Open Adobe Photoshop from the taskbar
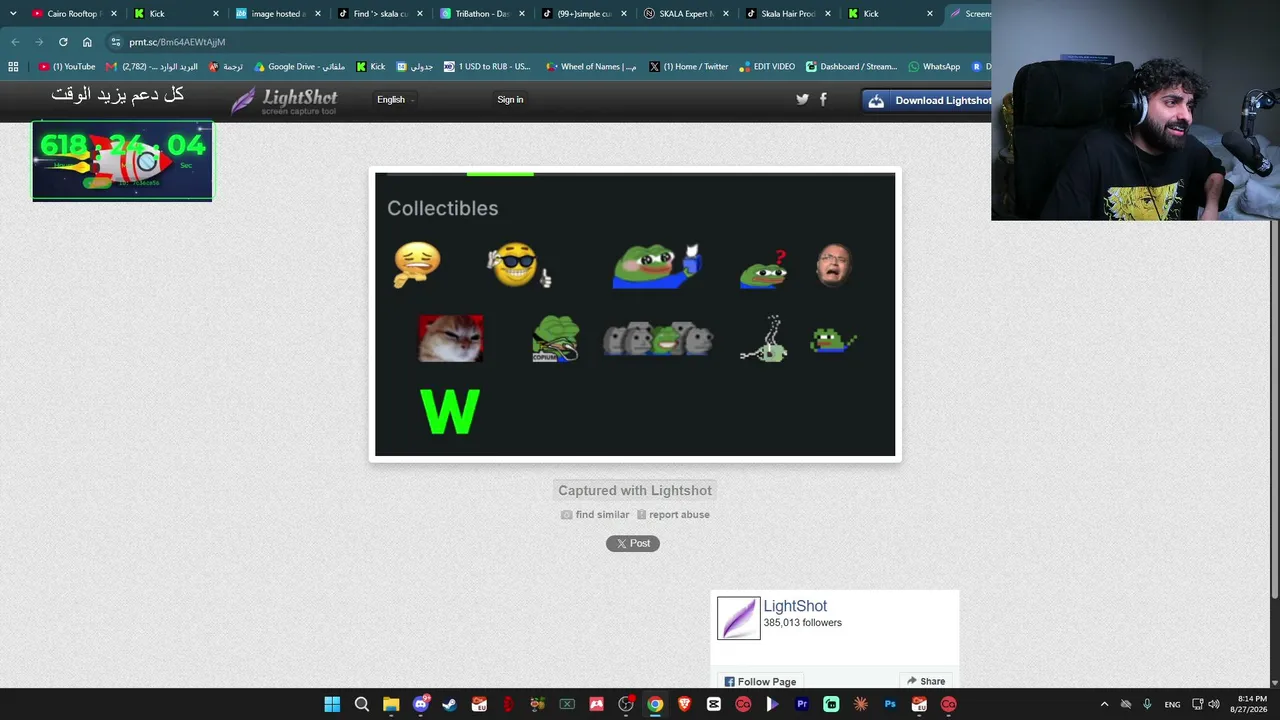The height and width of the screenshot is (720, 1280). click(x=890, y=704)
